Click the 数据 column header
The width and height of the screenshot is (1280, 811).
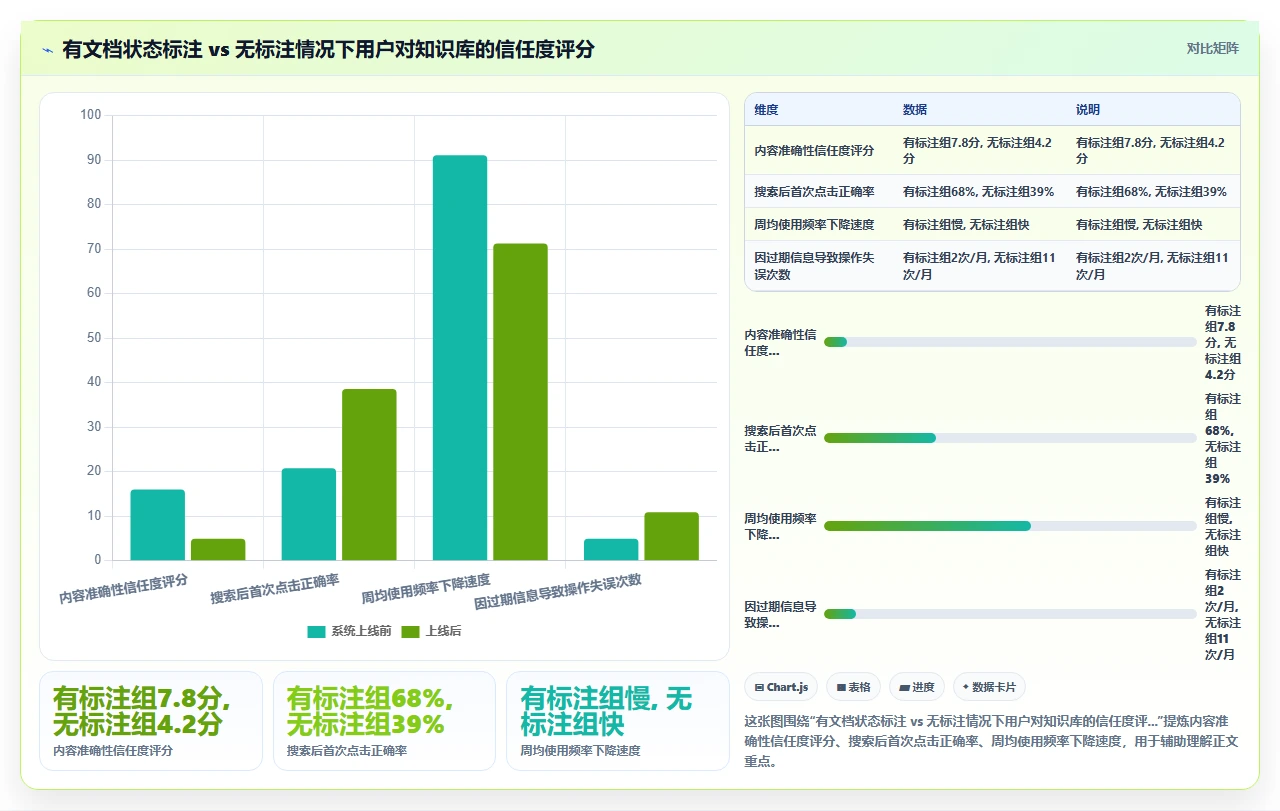pos(915,110)
